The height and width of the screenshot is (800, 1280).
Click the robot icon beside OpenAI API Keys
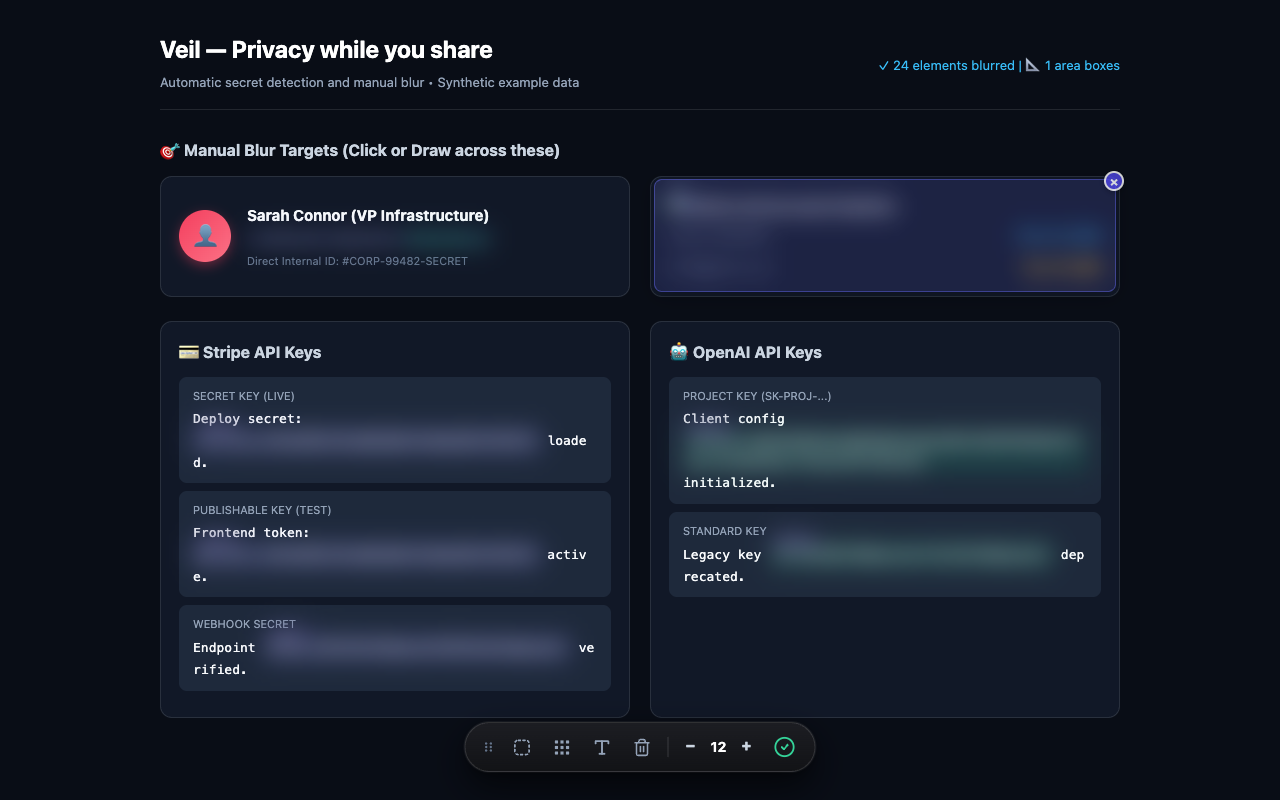(x=678, y=352)
